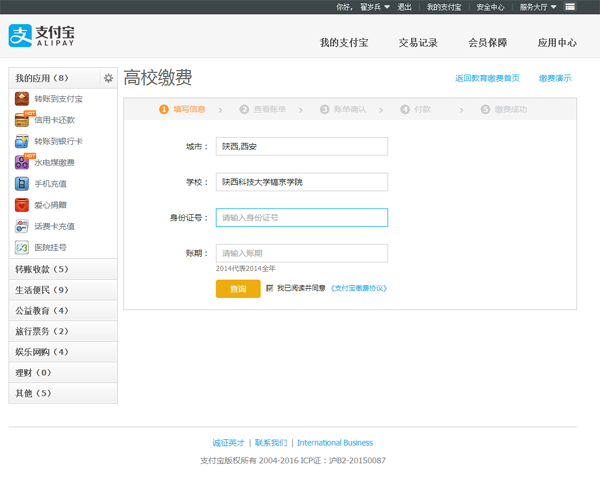Image resolution: width=600 pixels, height=484 pixels.
Task: Click 联系我们 footer link
Action: pos(271,443)
